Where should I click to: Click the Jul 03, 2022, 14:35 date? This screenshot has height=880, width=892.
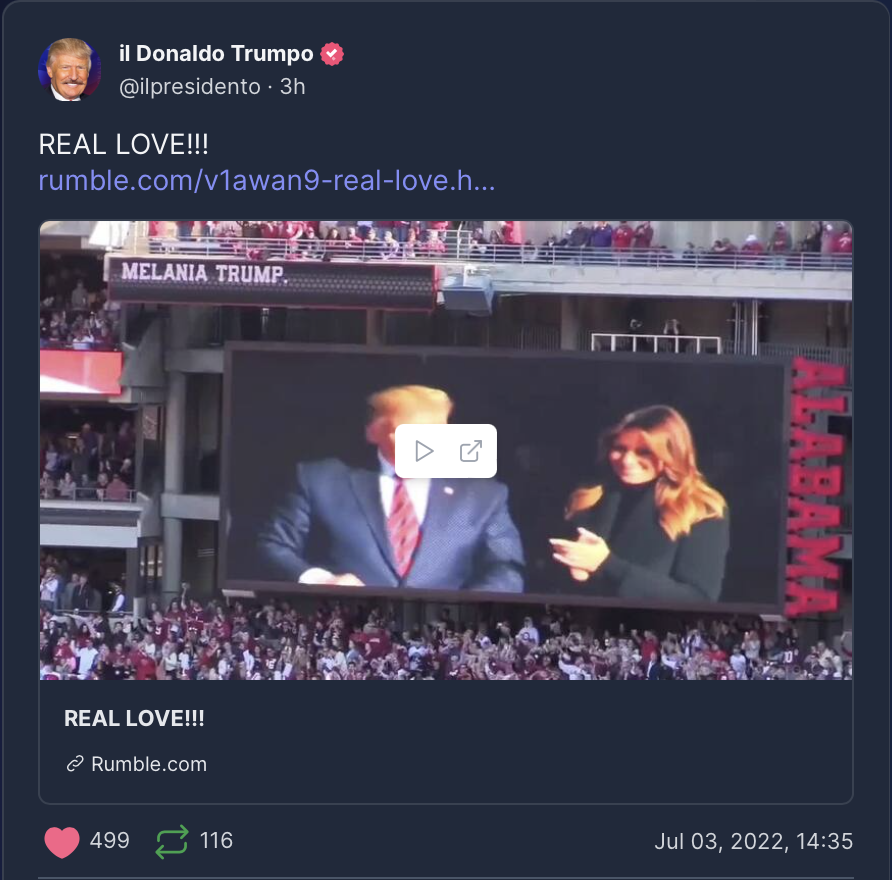click(x=754, y=841)
